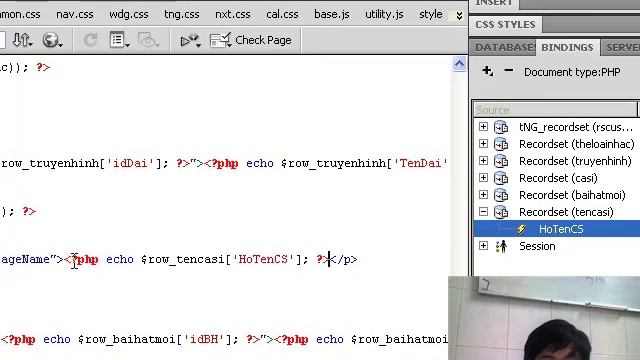Click the Refresh design view icon
The height and width of the screenshot is (360, 640).
tap(90, 40)
